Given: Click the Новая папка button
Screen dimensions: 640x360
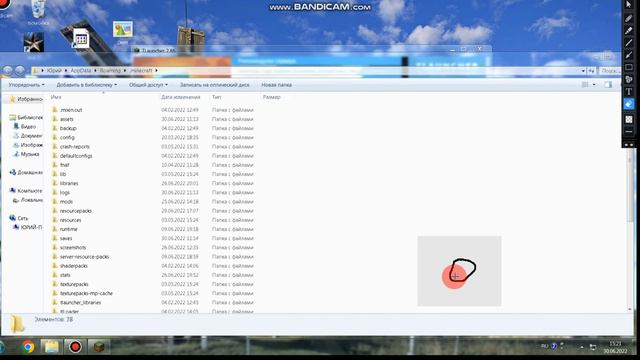Looking at the screenshot, I should click(276, 85).
